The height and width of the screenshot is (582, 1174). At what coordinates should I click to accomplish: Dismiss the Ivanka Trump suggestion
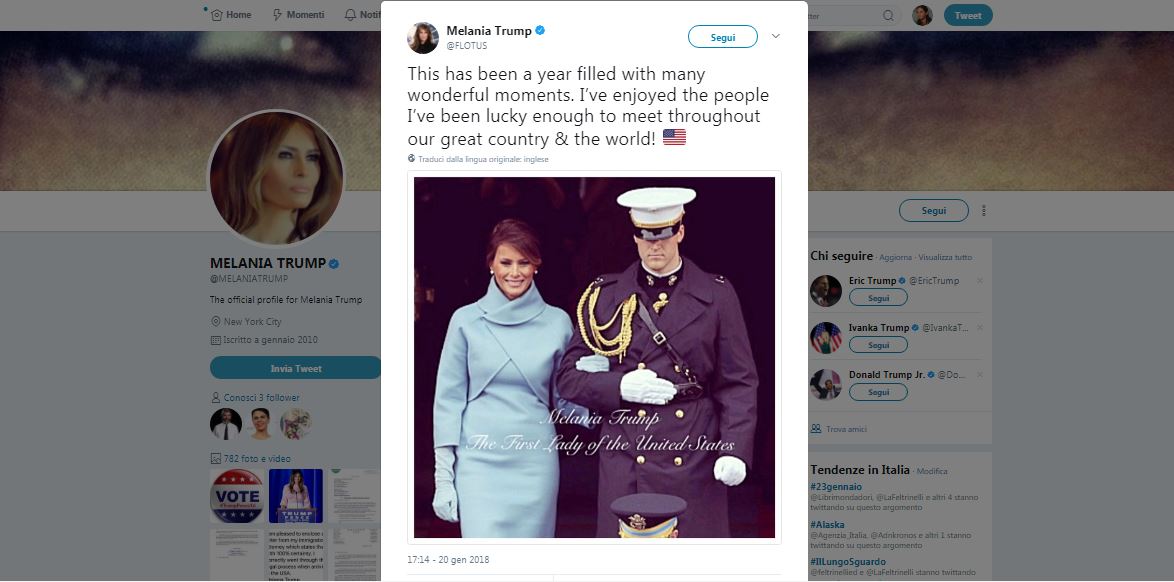click(979, 327)
